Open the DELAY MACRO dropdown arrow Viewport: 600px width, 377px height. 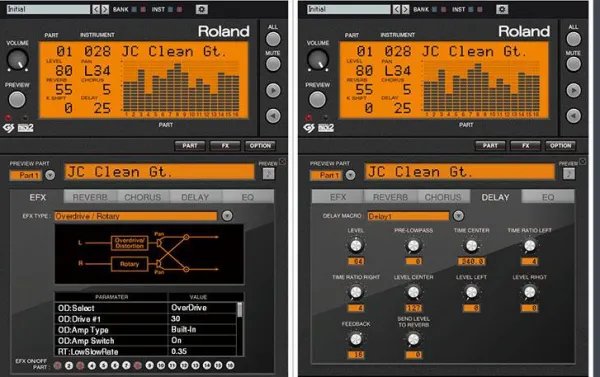[458, 216]
